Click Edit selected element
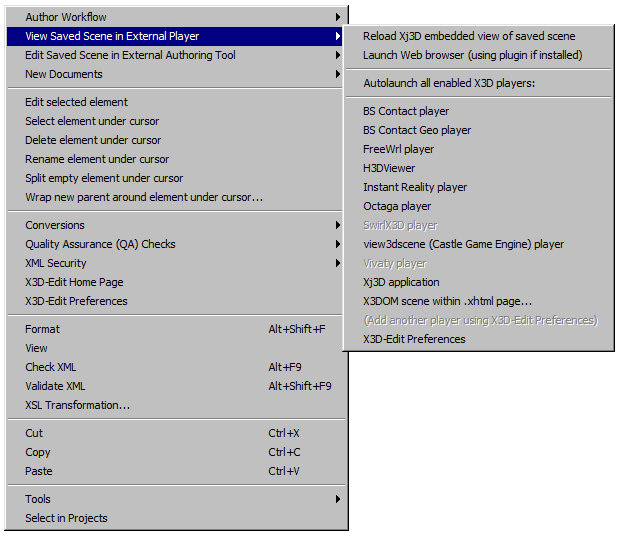This screenshot has height=534, width=622. (x=76, y=102)
